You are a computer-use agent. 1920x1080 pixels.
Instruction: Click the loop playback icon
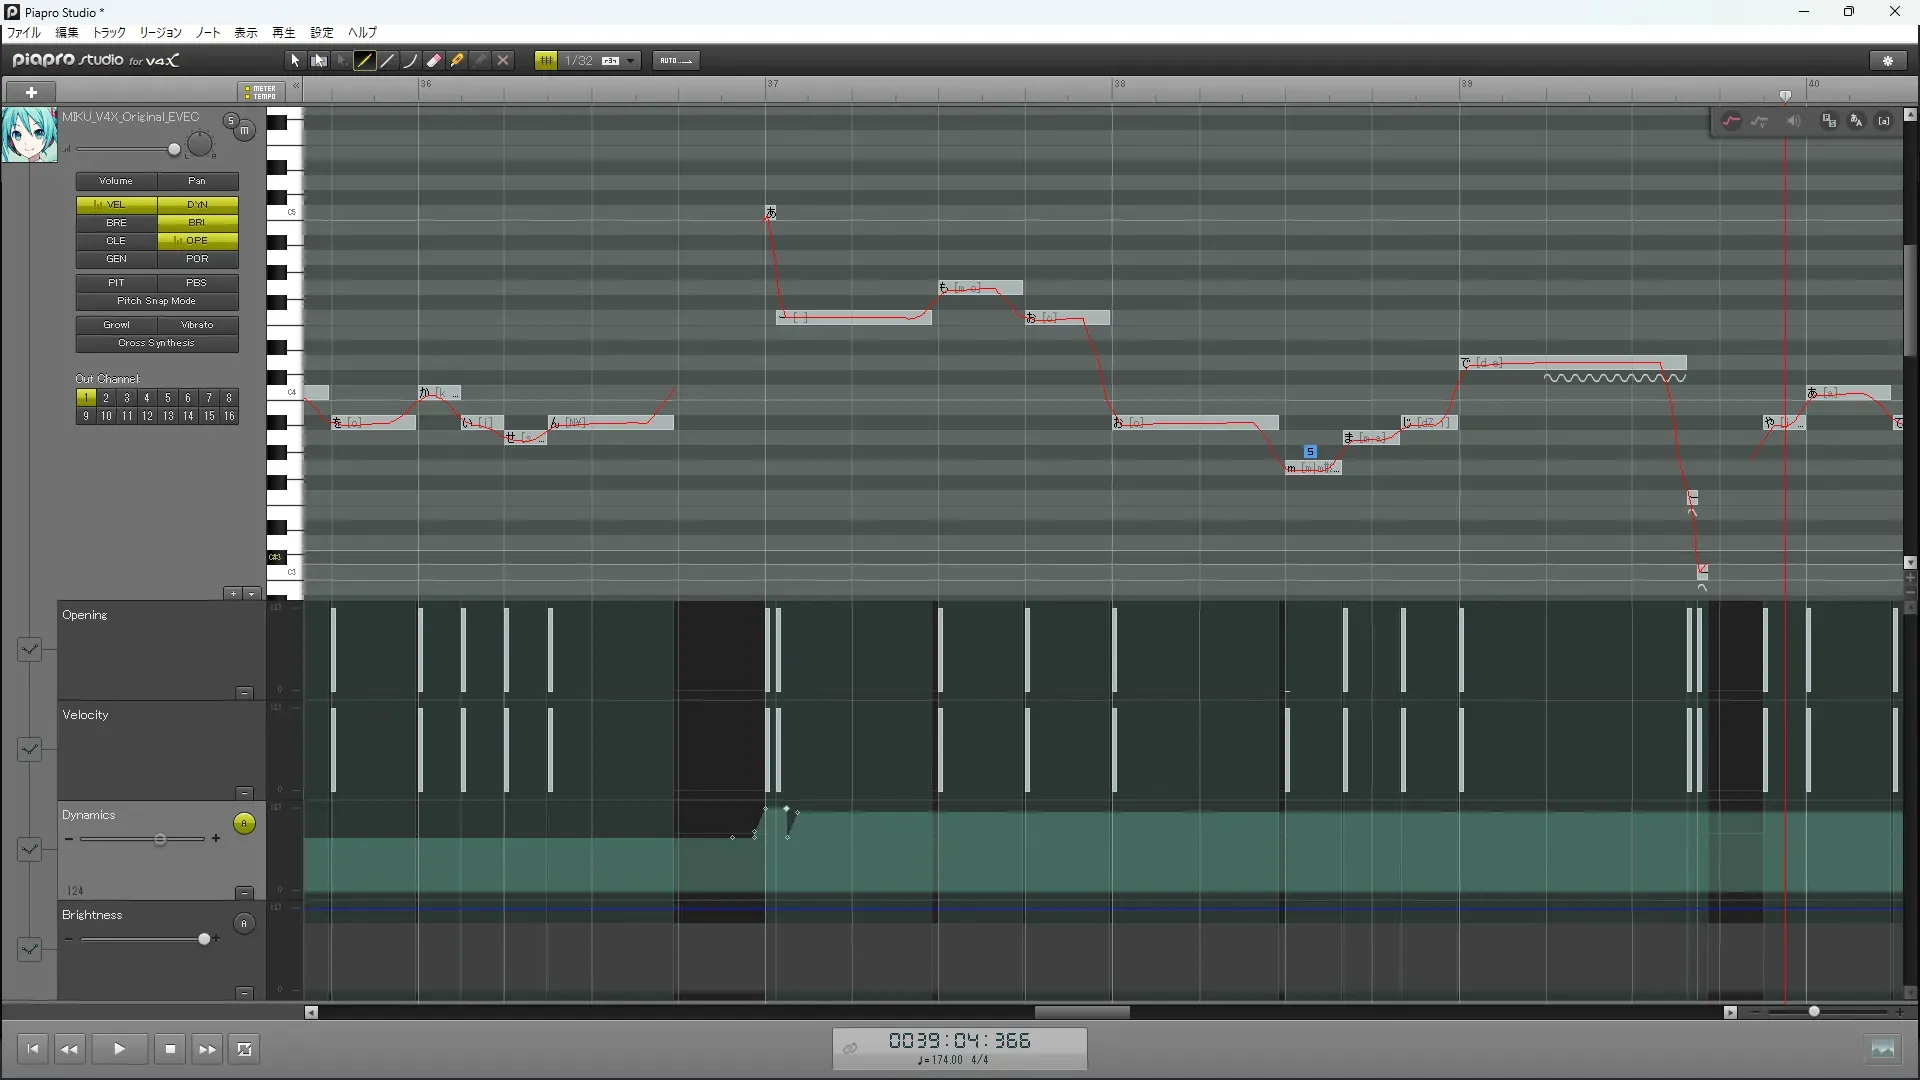pos(244,1049)
